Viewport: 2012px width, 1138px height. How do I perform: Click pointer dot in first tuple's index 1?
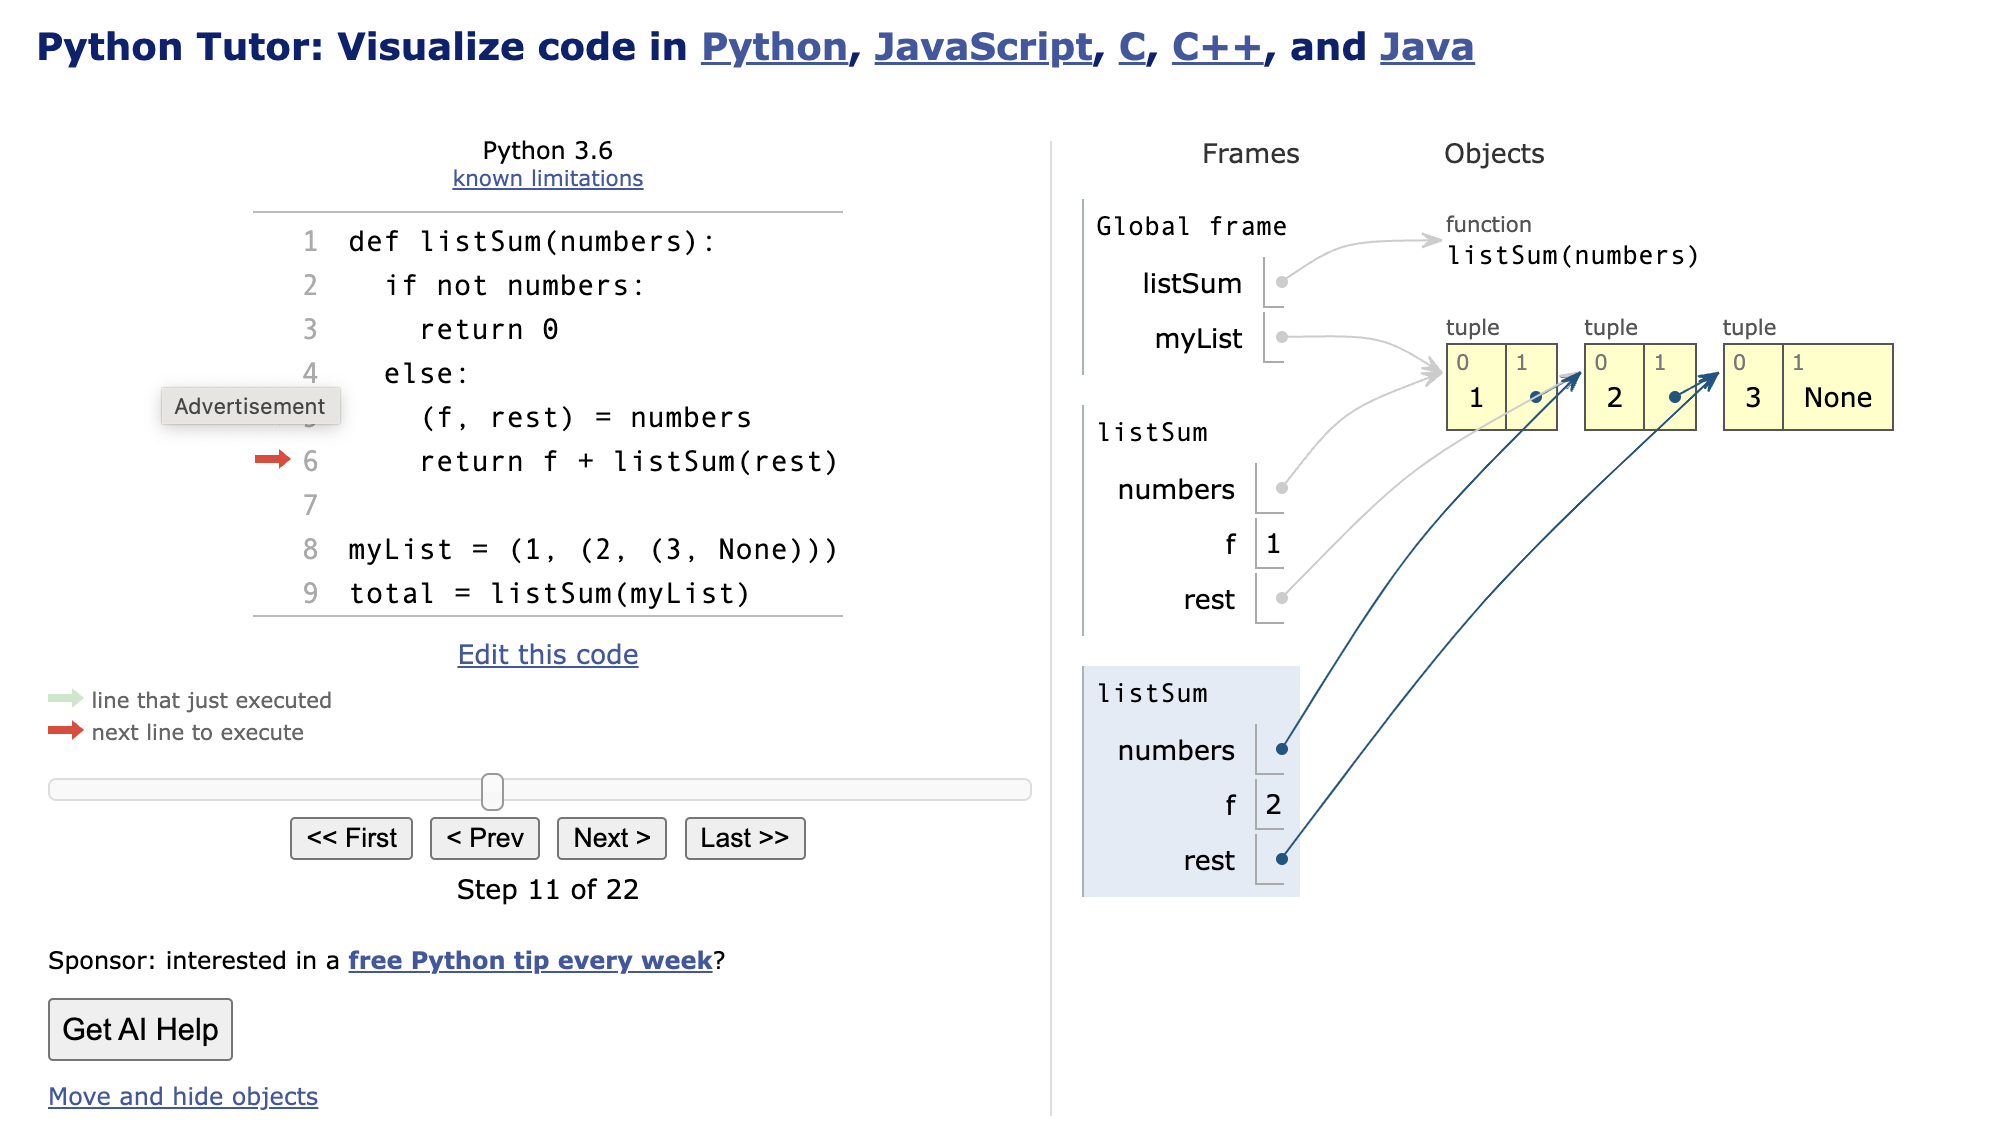pyautogui.click(x=1536, y=398)
